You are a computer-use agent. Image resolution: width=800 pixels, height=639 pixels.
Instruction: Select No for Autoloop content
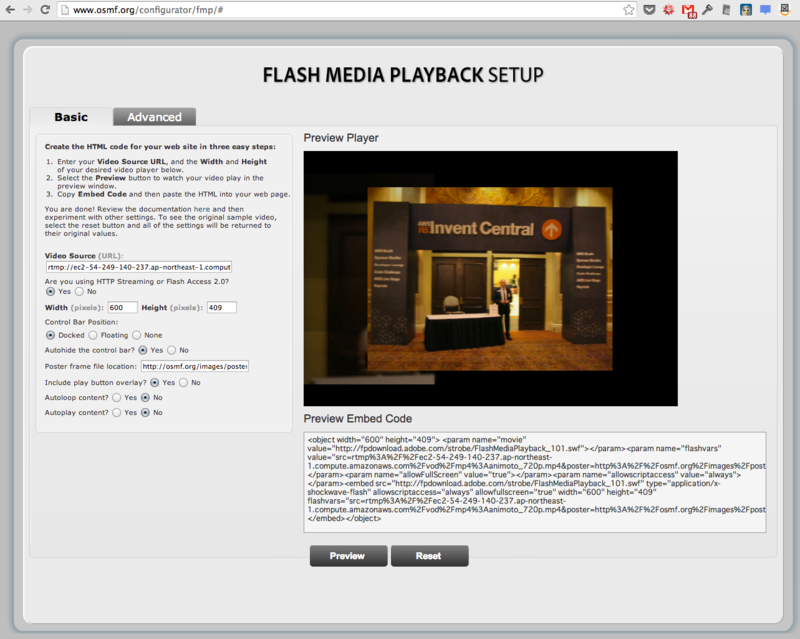point(145,398)
